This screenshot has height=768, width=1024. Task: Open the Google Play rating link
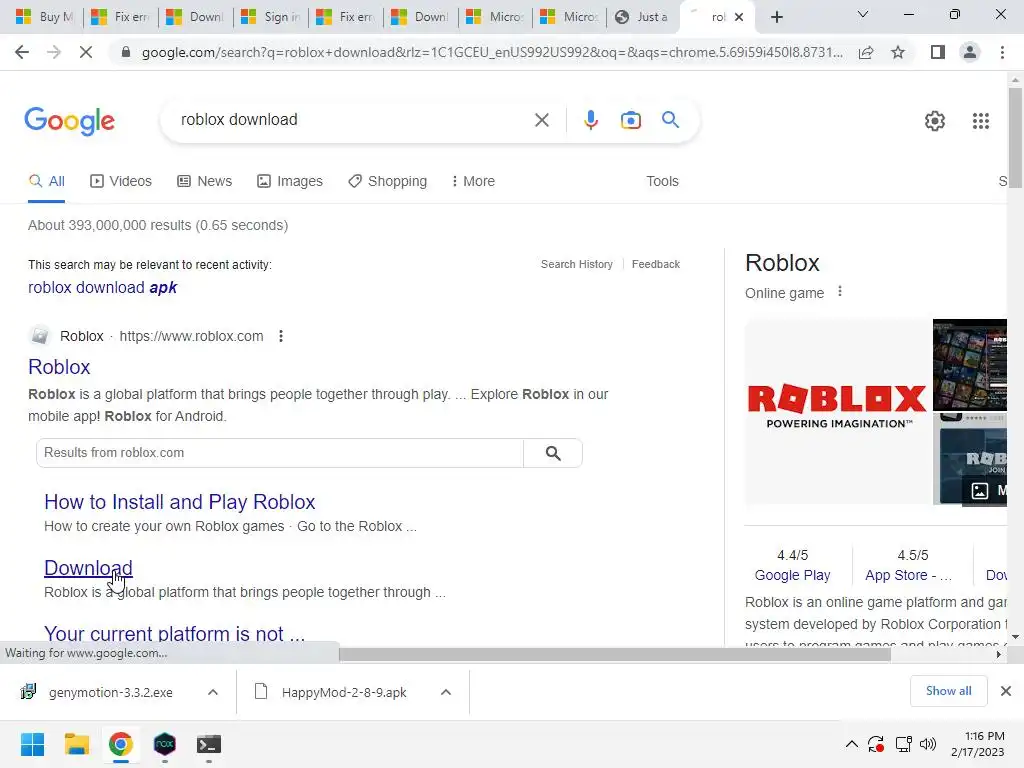pos(792,575)
